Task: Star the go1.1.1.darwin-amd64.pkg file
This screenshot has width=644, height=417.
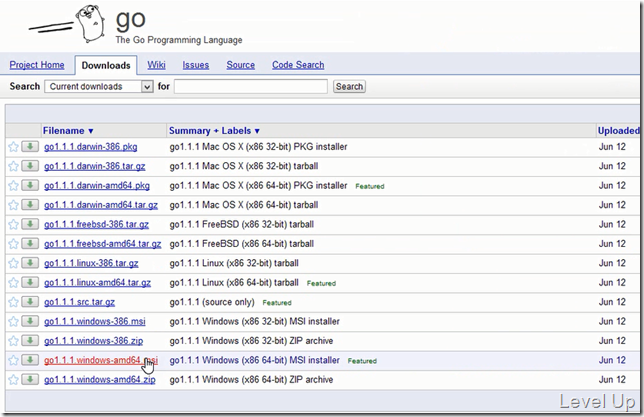Action: point(14,186)
